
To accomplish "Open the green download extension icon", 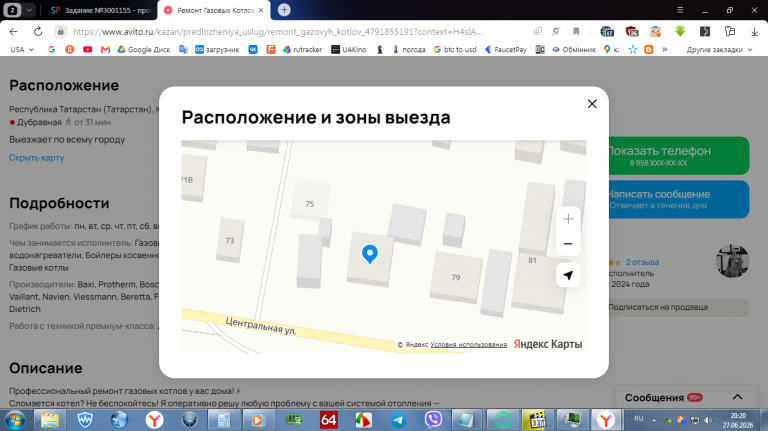I will [x=680, y=31].
